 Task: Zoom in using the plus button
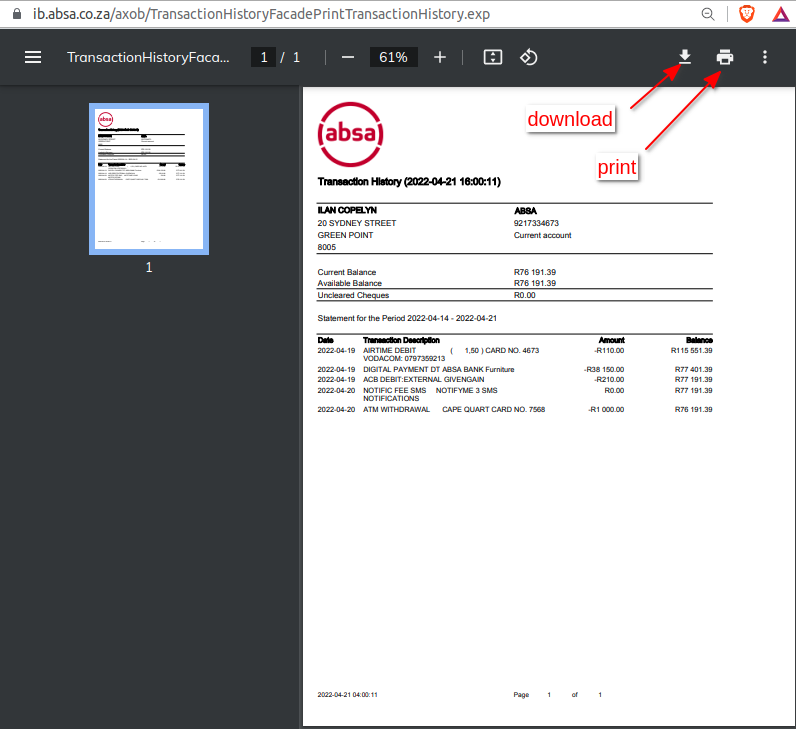pyautogui.click(x=440, y=57)
